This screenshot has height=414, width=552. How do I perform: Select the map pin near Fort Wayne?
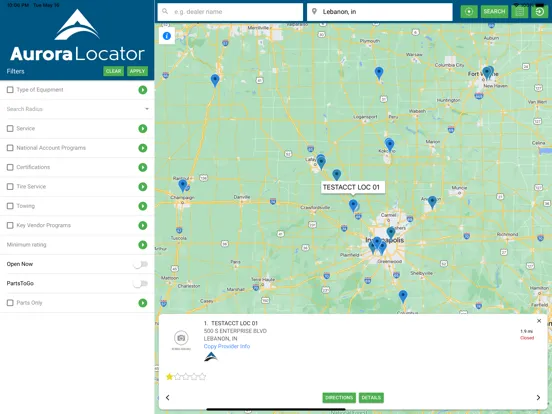[x=488, y=73]
